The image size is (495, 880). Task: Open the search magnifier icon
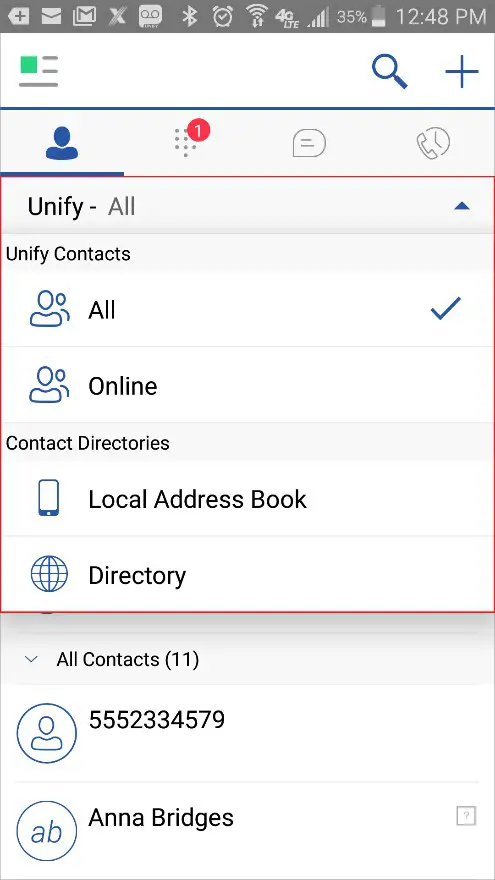click(389, 71)
